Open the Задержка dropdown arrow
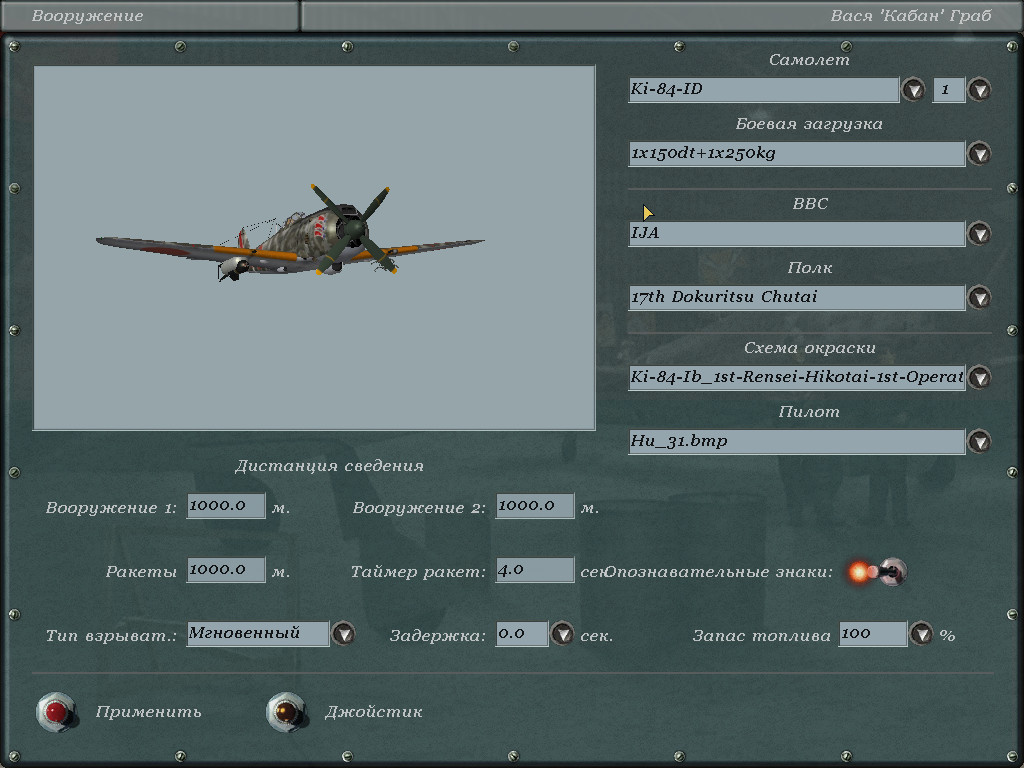The width and height of the screenshot is (1024, 768). (563, 634)
